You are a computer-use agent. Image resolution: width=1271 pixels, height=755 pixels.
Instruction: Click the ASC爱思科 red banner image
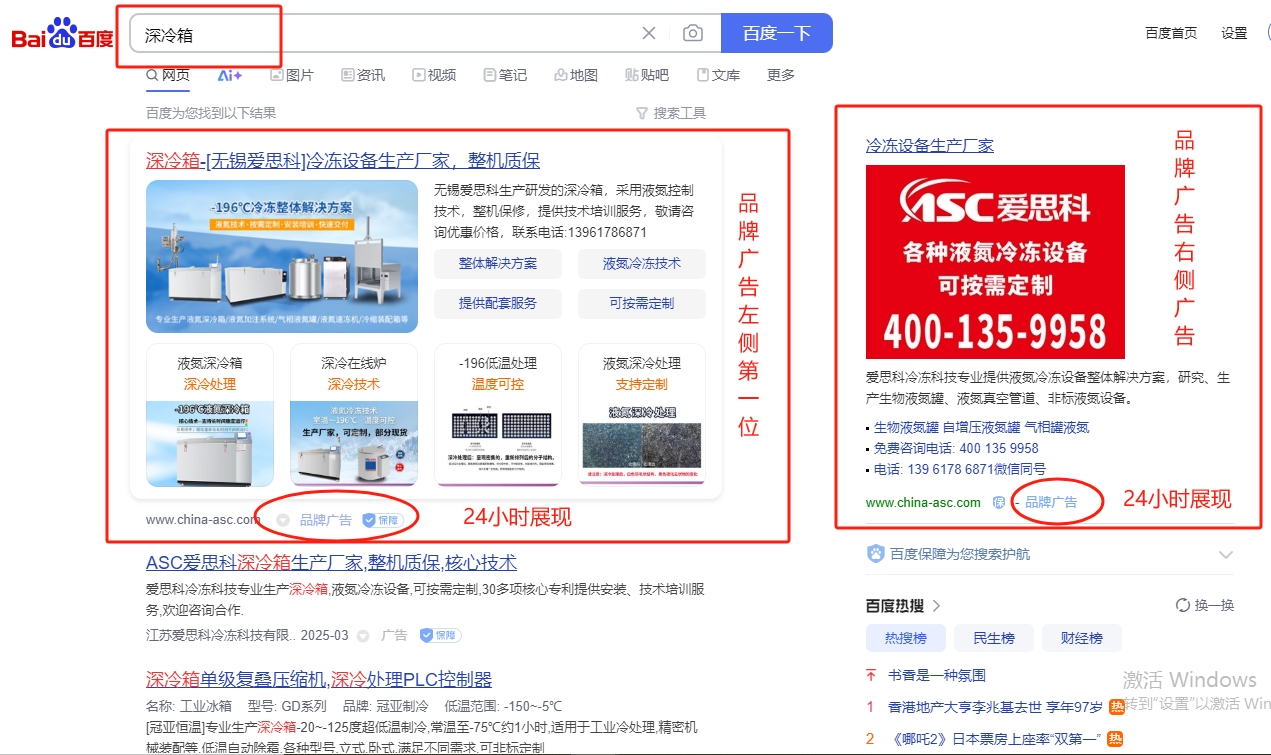(995, 262)
